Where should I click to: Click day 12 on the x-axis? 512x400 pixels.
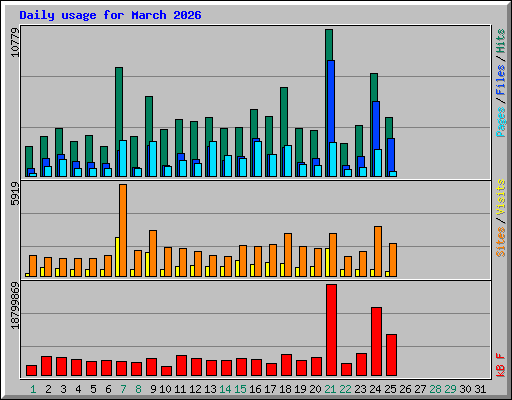(x=195, y=389)
